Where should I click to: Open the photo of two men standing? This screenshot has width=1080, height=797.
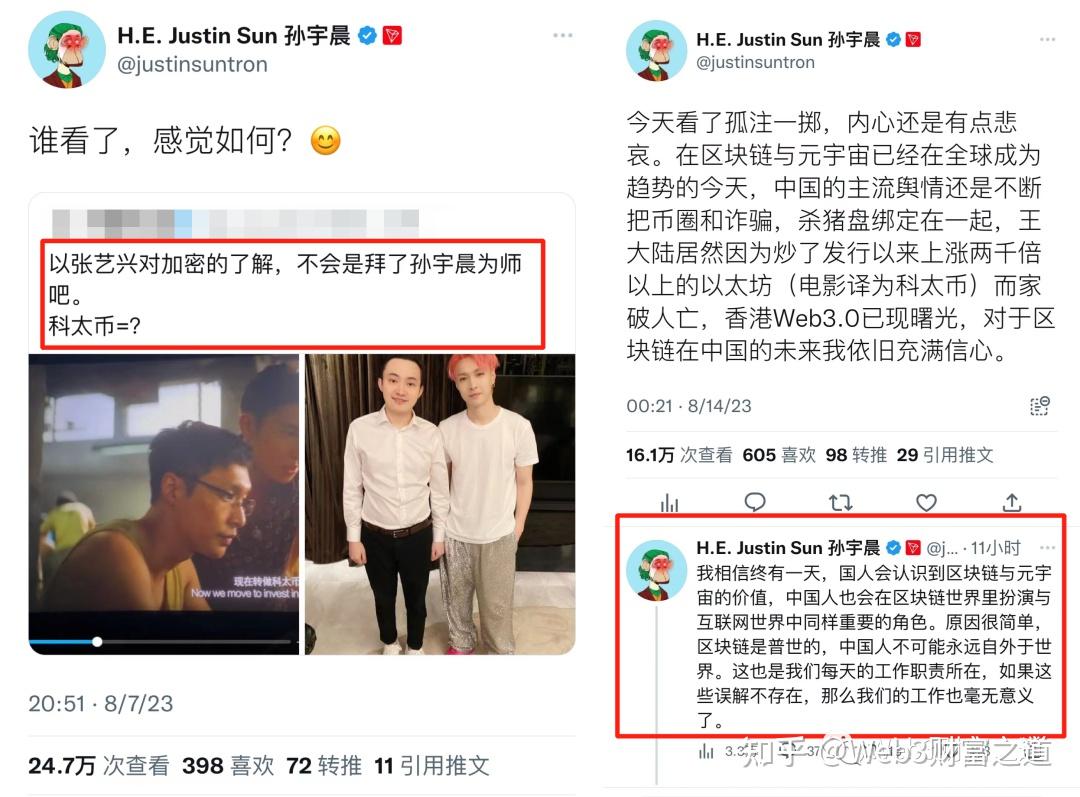point(440,504)
